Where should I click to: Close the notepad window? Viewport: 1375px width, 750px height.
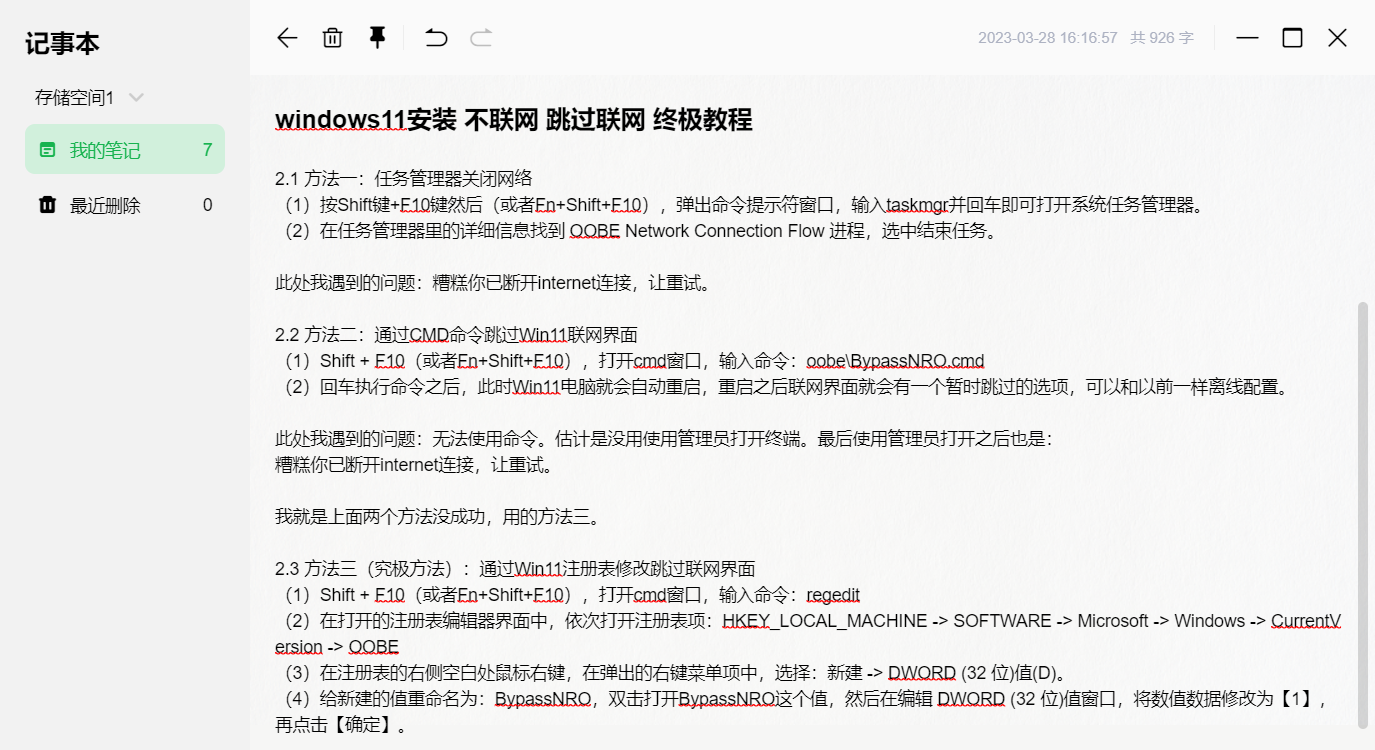1337,38
